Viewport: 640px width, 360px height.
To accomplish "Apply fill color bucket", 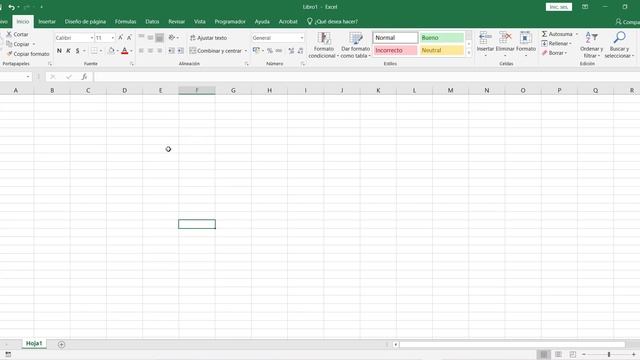I will coord(111,51).
